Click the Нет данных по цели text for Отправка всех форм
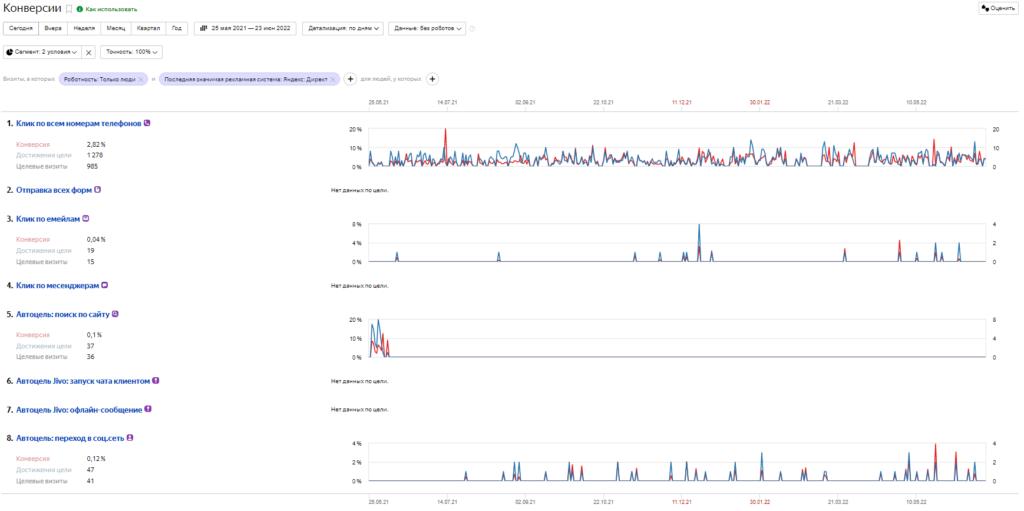This screenshot has width=1024, height=511. (x=360, y=190)
